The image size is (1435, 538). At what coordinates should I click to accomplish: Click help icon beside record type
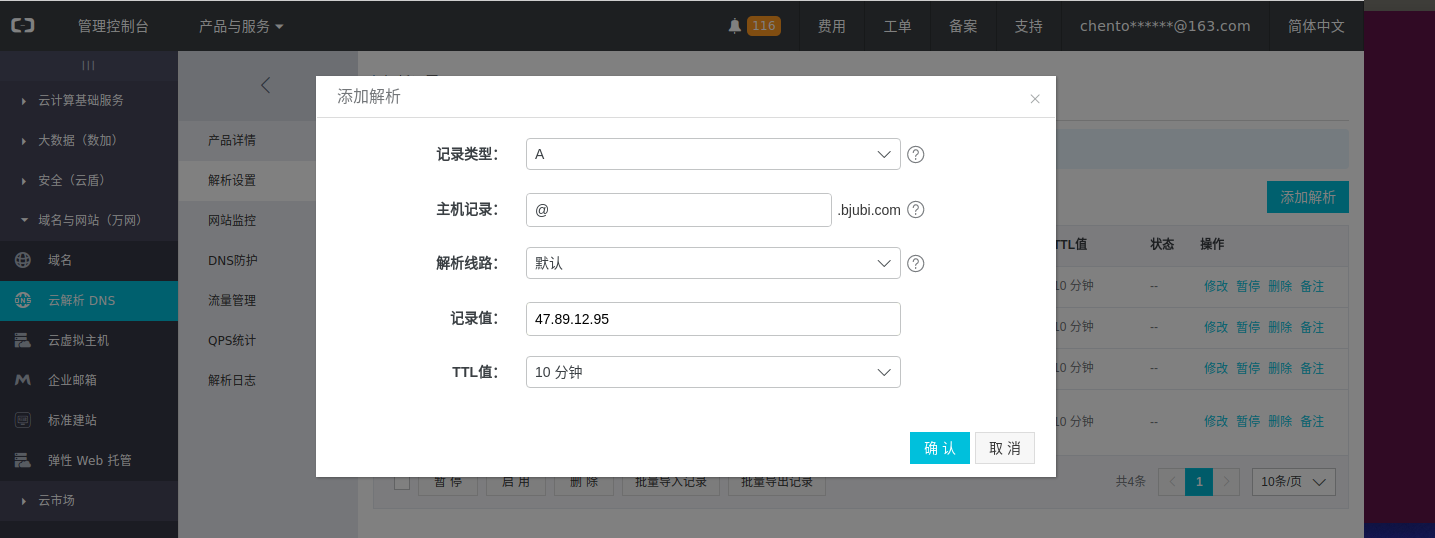click(915, 155)
